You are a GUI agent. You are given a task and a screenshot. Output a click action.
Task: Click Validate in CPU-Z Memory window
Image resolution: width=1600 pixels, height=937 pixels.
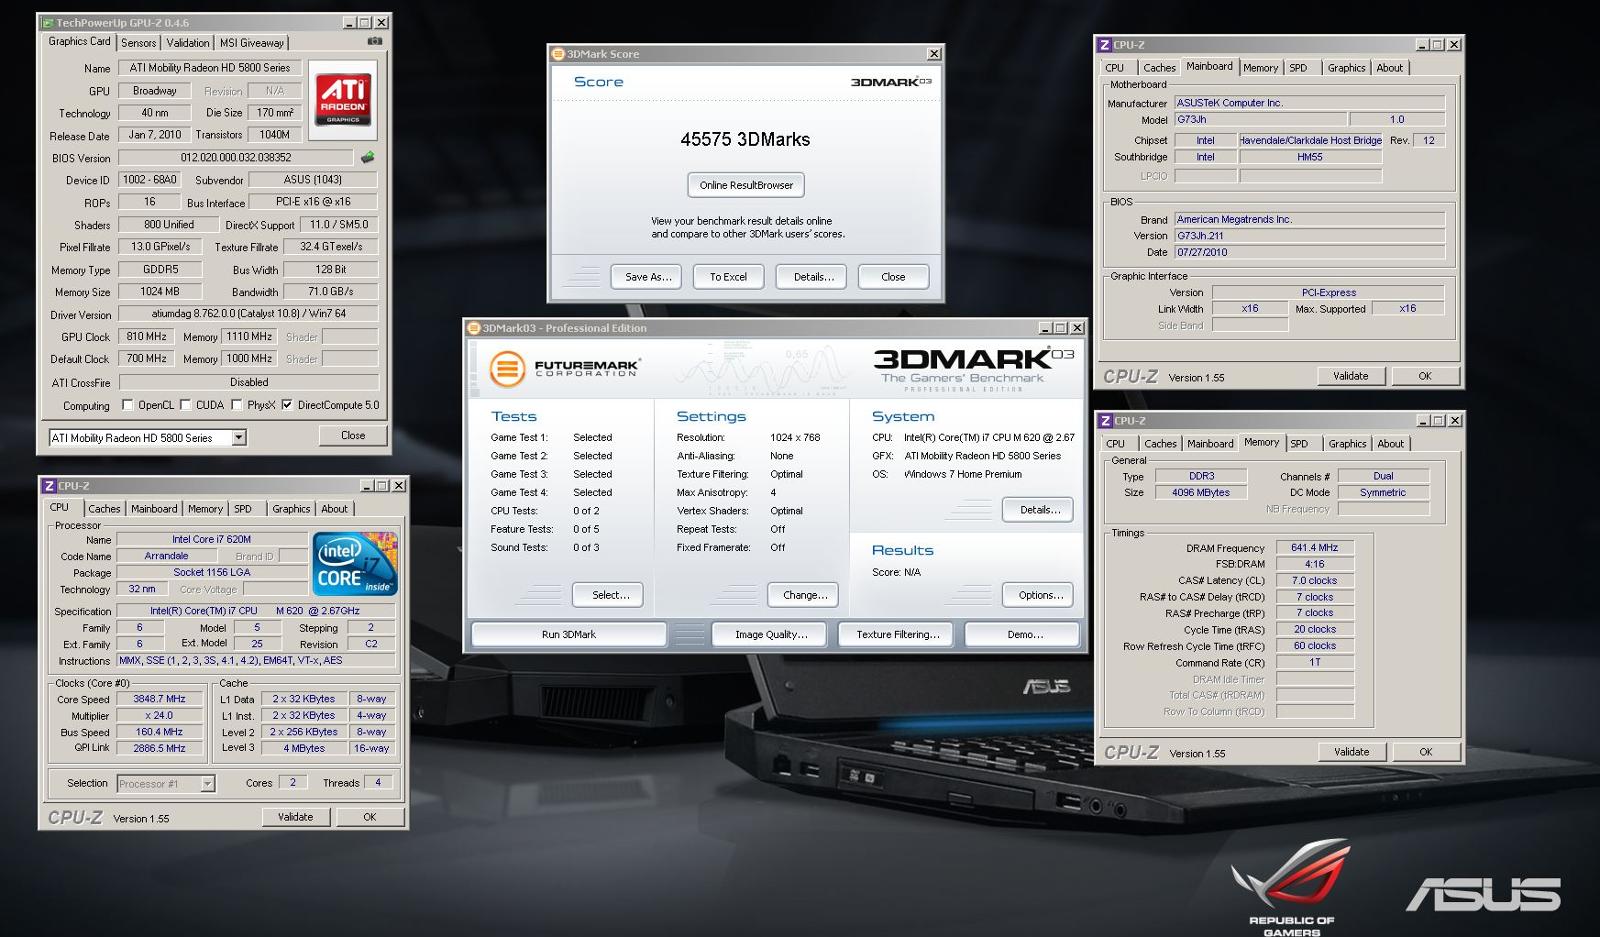1351,752
